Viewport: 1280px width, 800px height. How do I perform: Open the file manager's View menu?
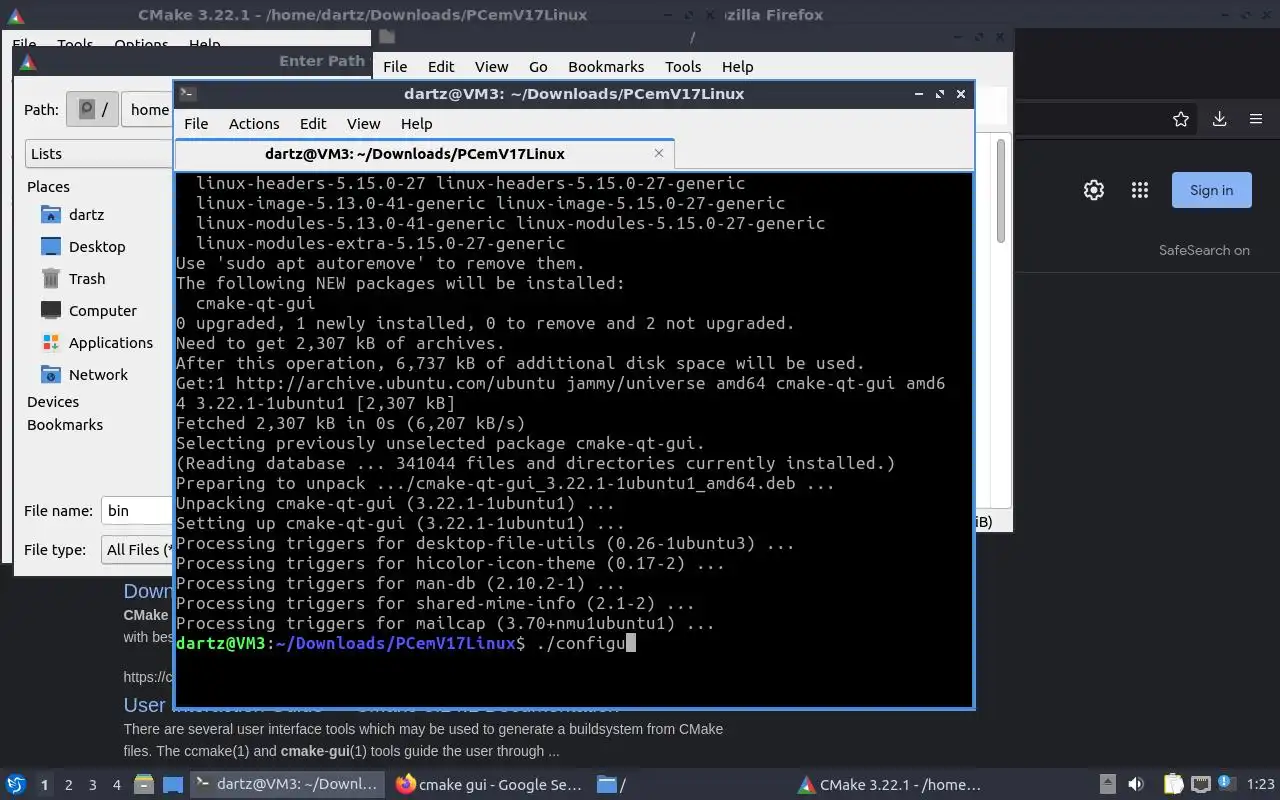click(491, 66)
